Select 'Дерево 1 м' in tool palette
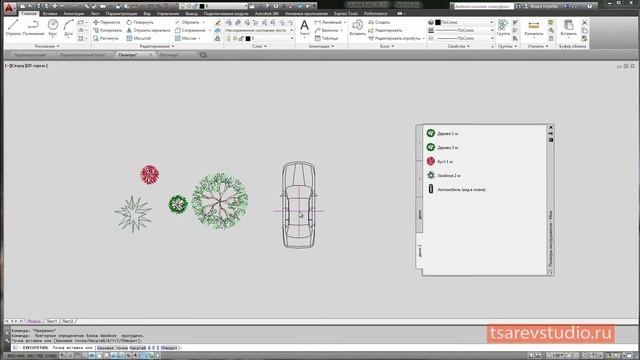640x360 pixels. (442, 133)
